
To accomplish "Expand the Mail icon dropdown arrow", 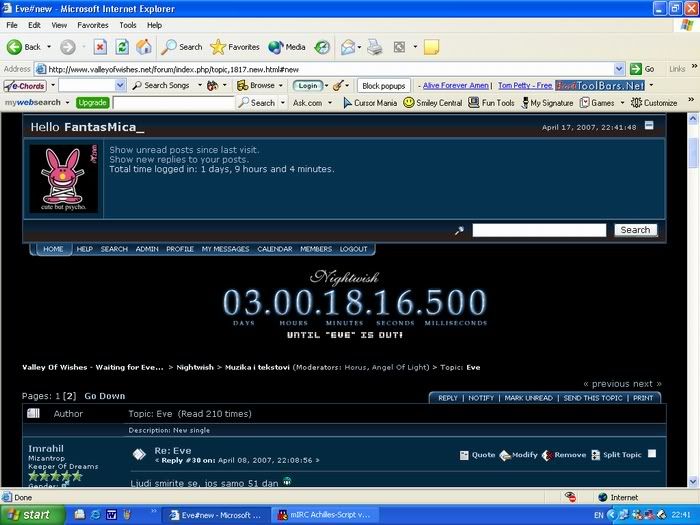I will click(x=359, y=47).
